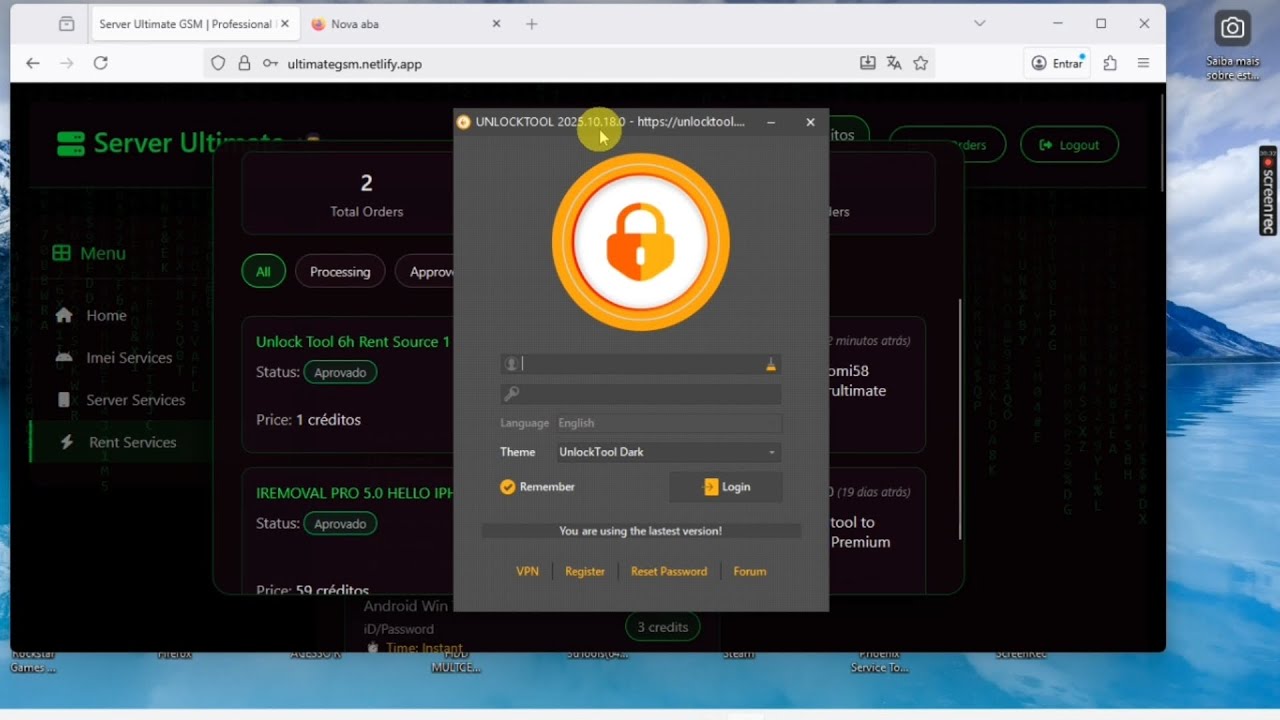This screenshot has width=1280, height=720.
Task: Select the Processing orders filter
Action: click(x=340, y=271)
